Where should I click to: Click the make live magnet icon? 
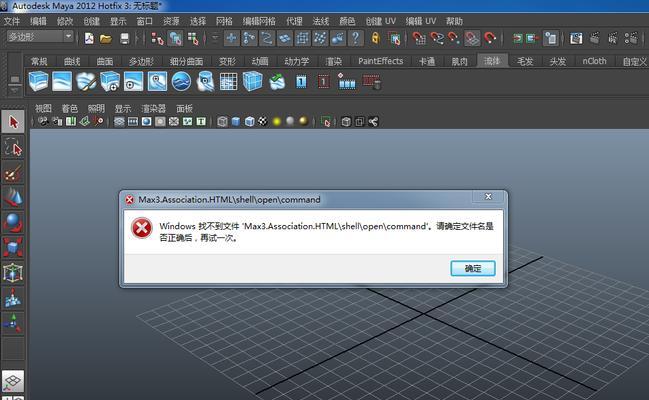pyautogui.click(x=490, y=39)
